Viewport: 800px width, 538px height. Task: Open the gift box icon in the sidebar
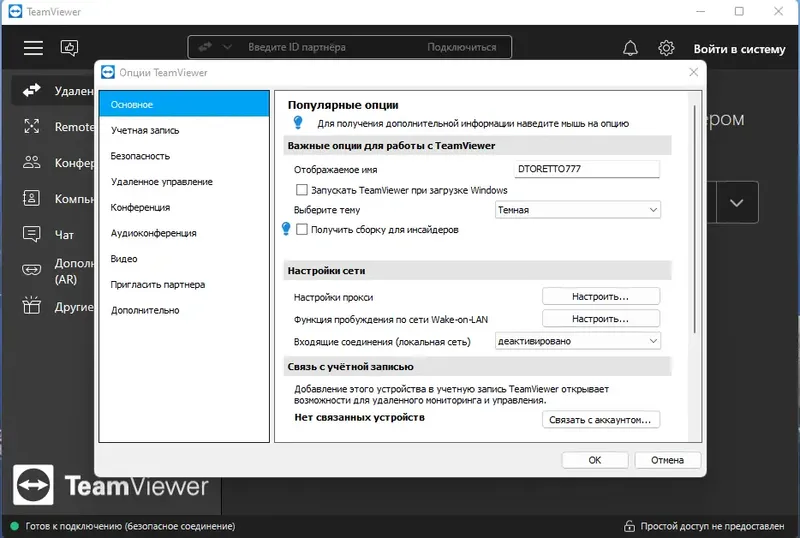tap(32, 305)
